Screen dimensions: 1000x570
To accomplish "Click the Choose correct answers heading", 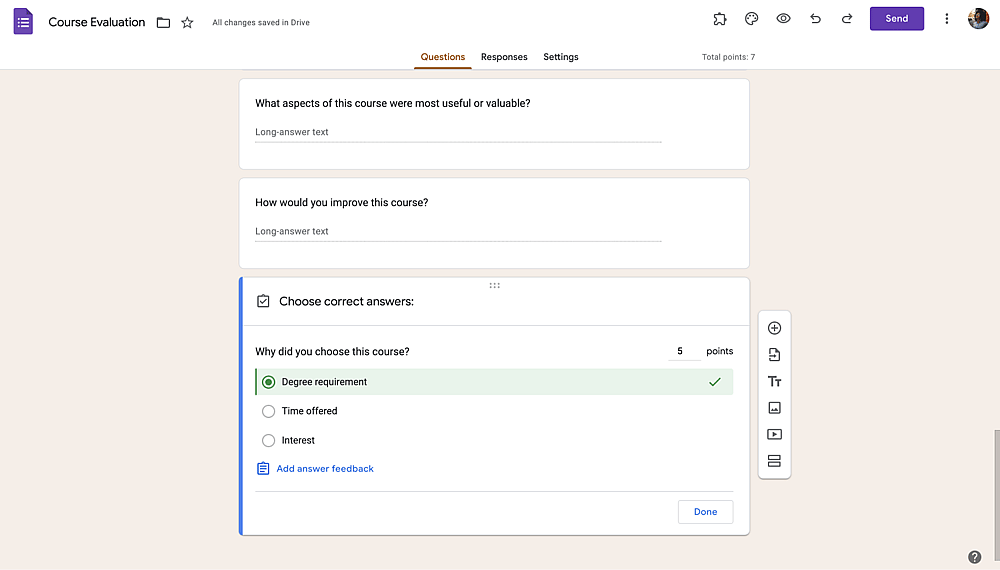I will 346,302.
